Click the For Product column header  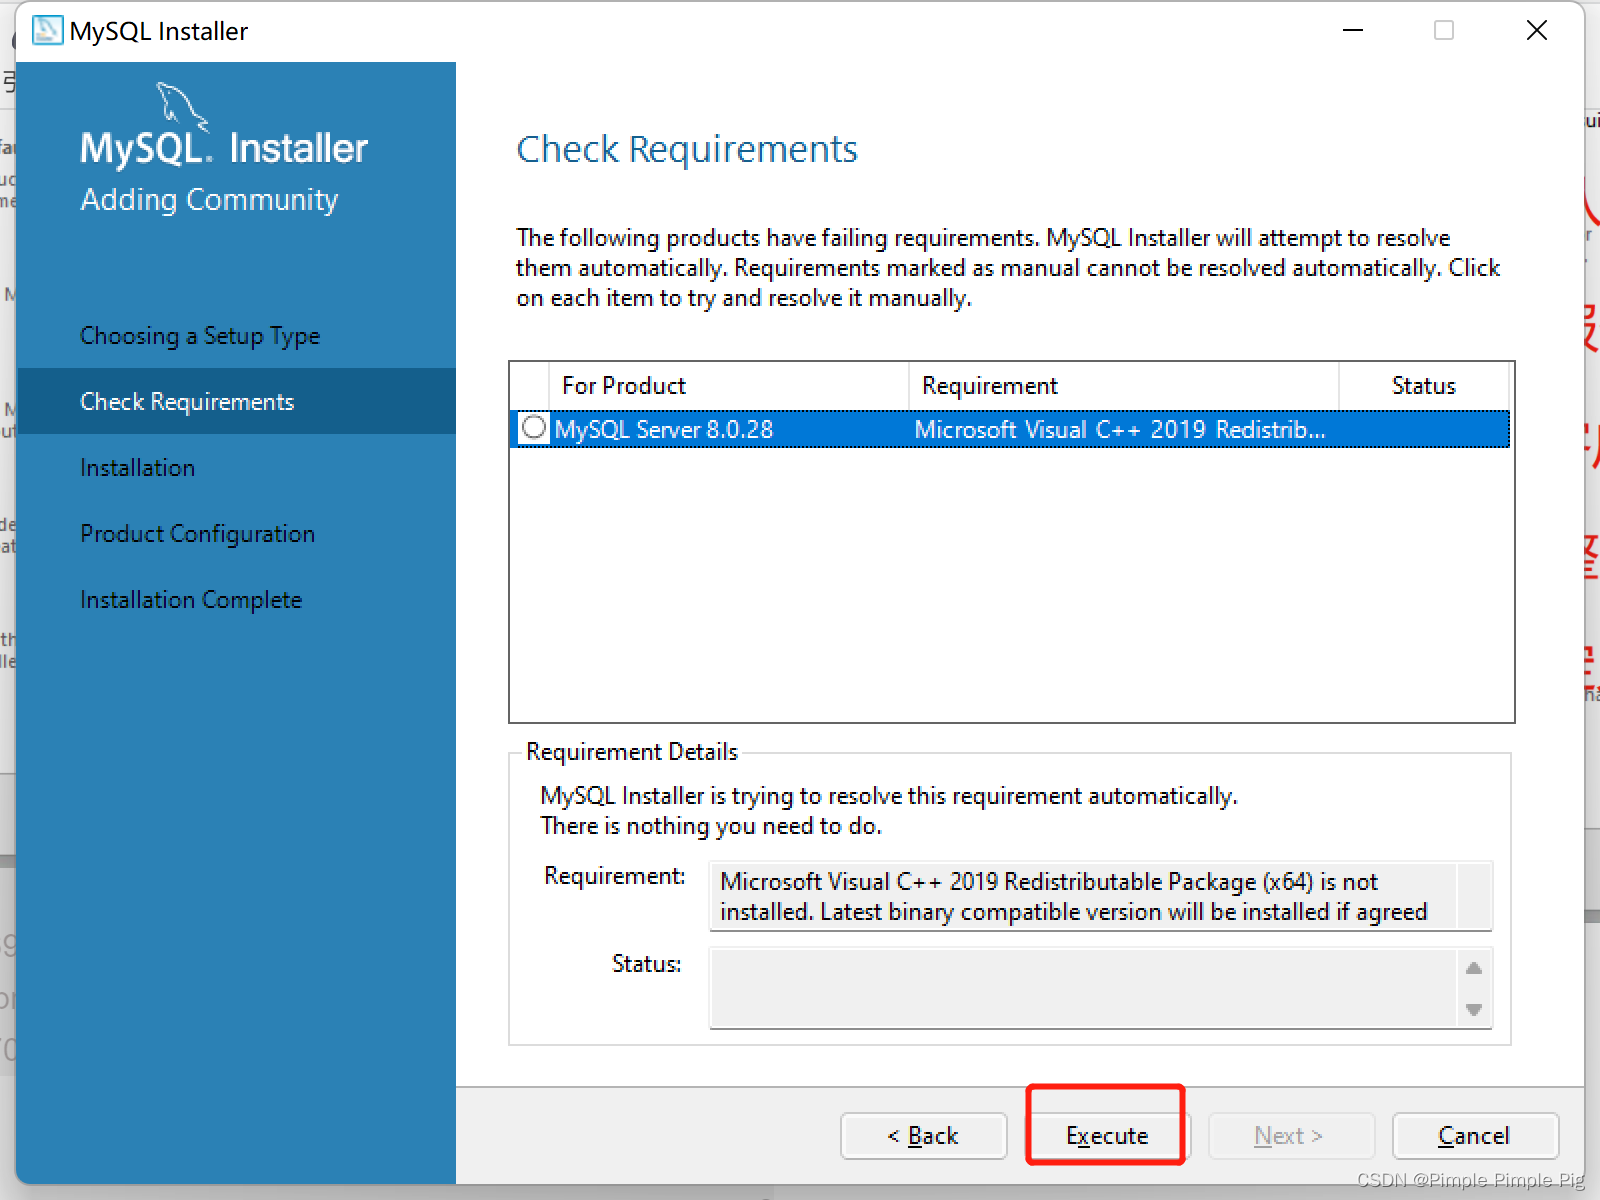(x=729, y=386)
